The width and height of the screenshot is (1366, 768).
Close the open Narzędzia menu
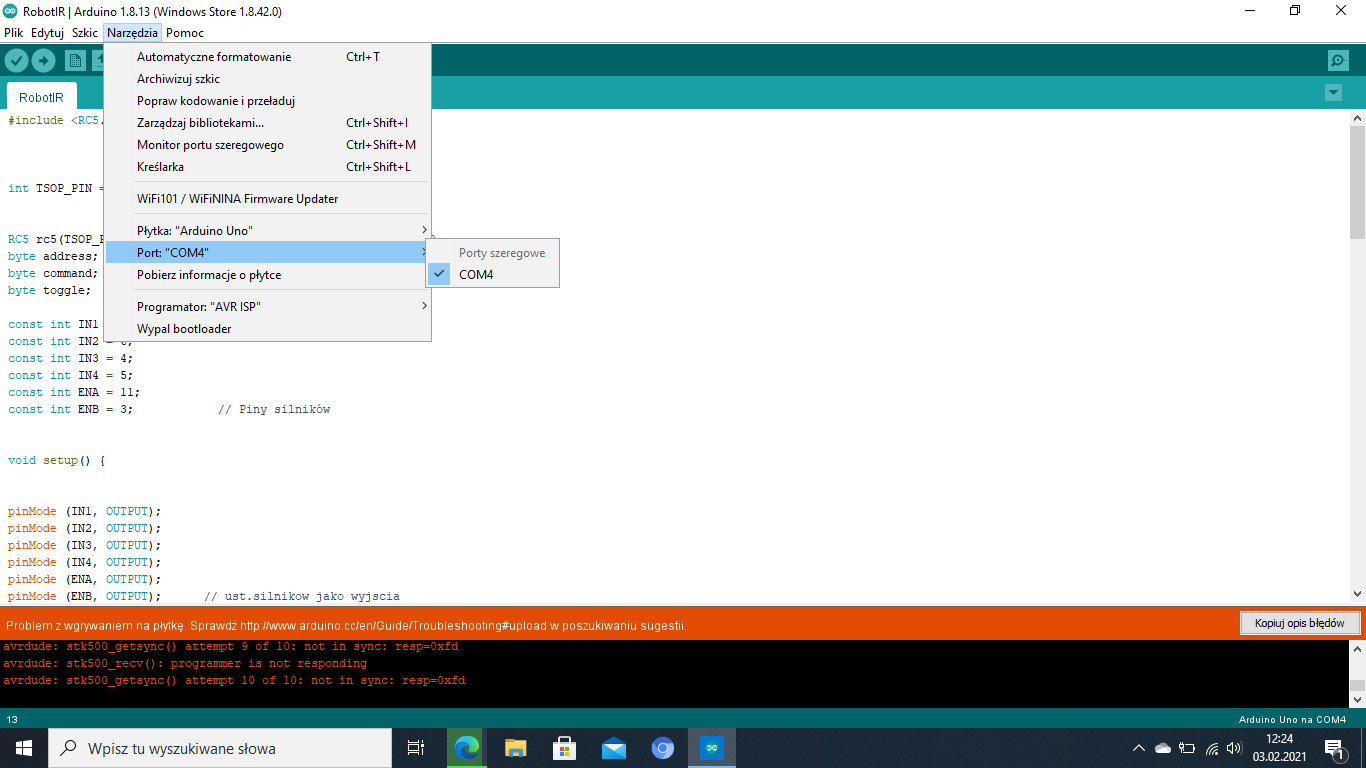coord(132,33)
